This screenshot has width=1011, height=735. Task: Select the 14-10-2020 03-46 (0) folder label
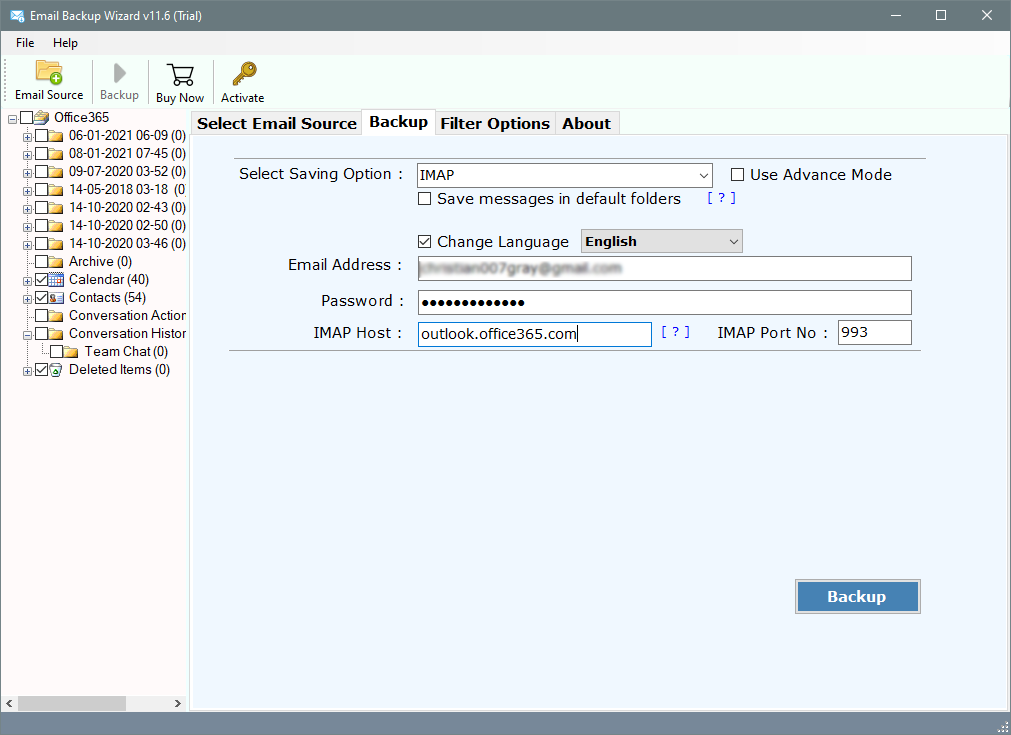pos(127,244)
